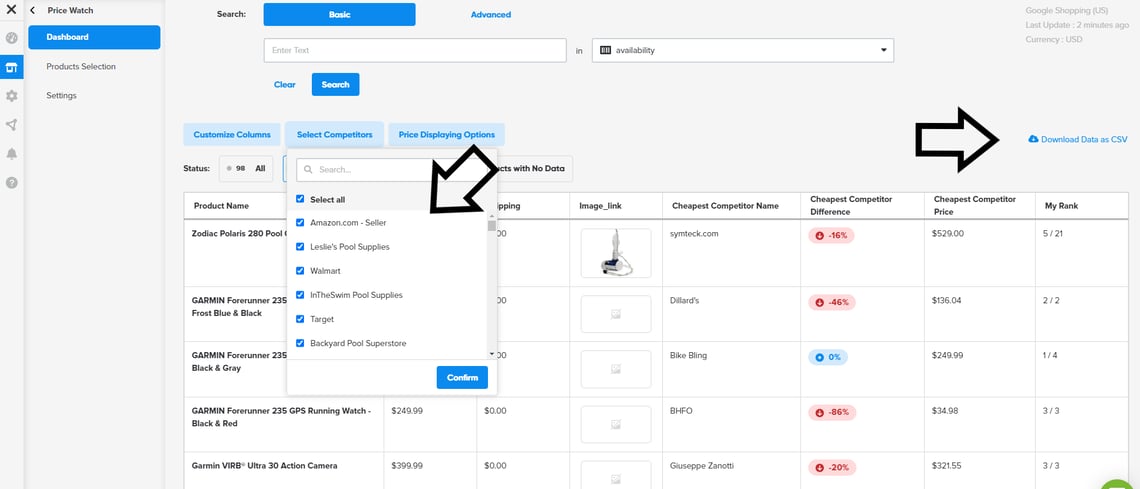1140x489 pixels.
Task: Filter status by All (98)
Action: pos(247,168)
